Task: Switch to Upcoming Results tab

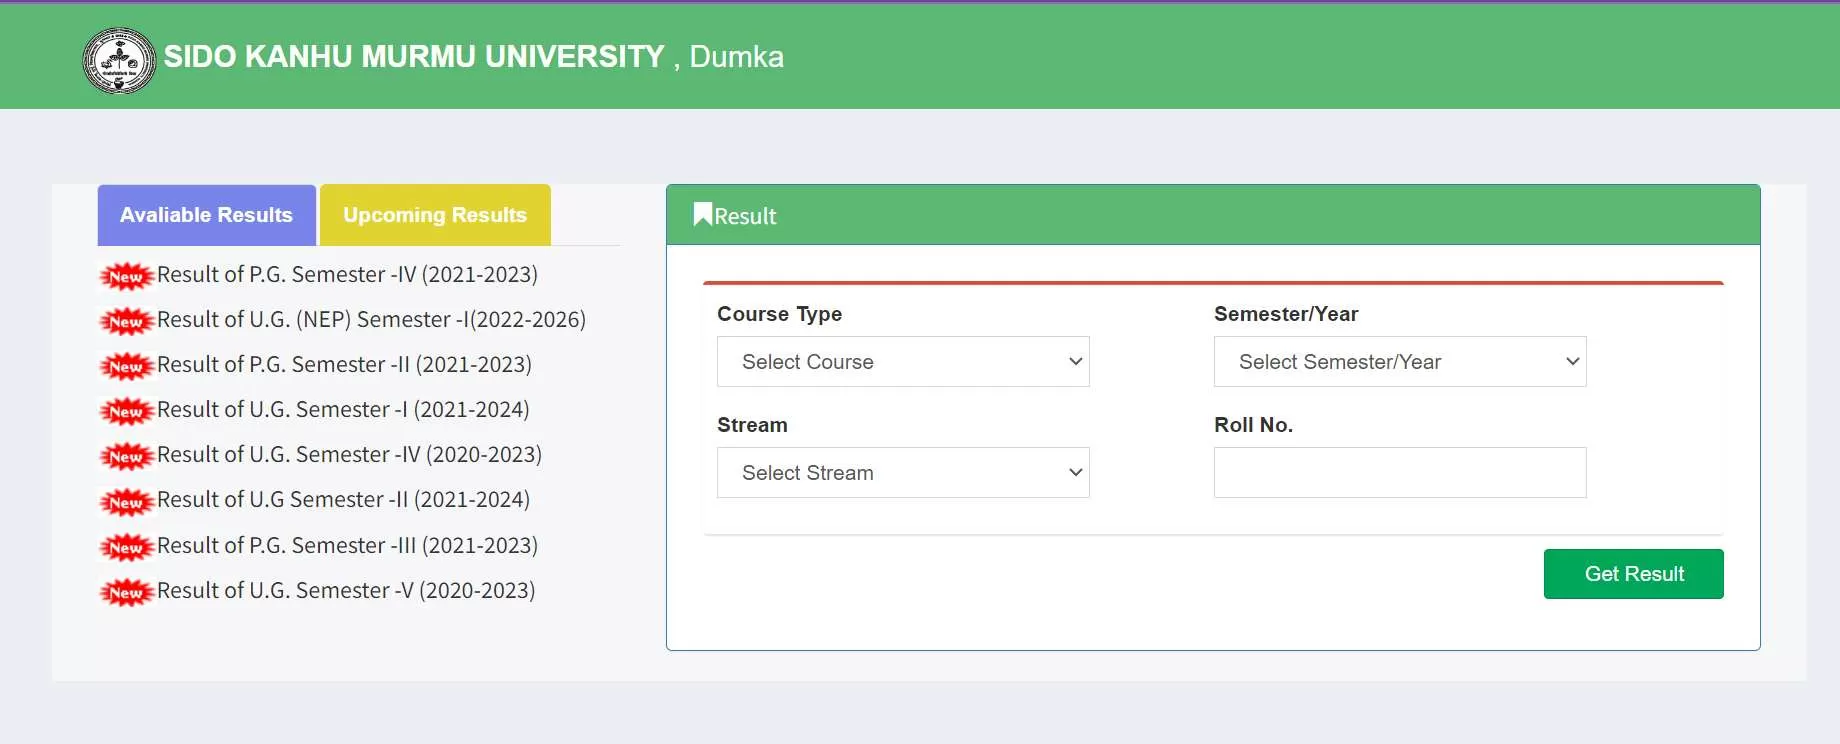Action: click(434, 215)
